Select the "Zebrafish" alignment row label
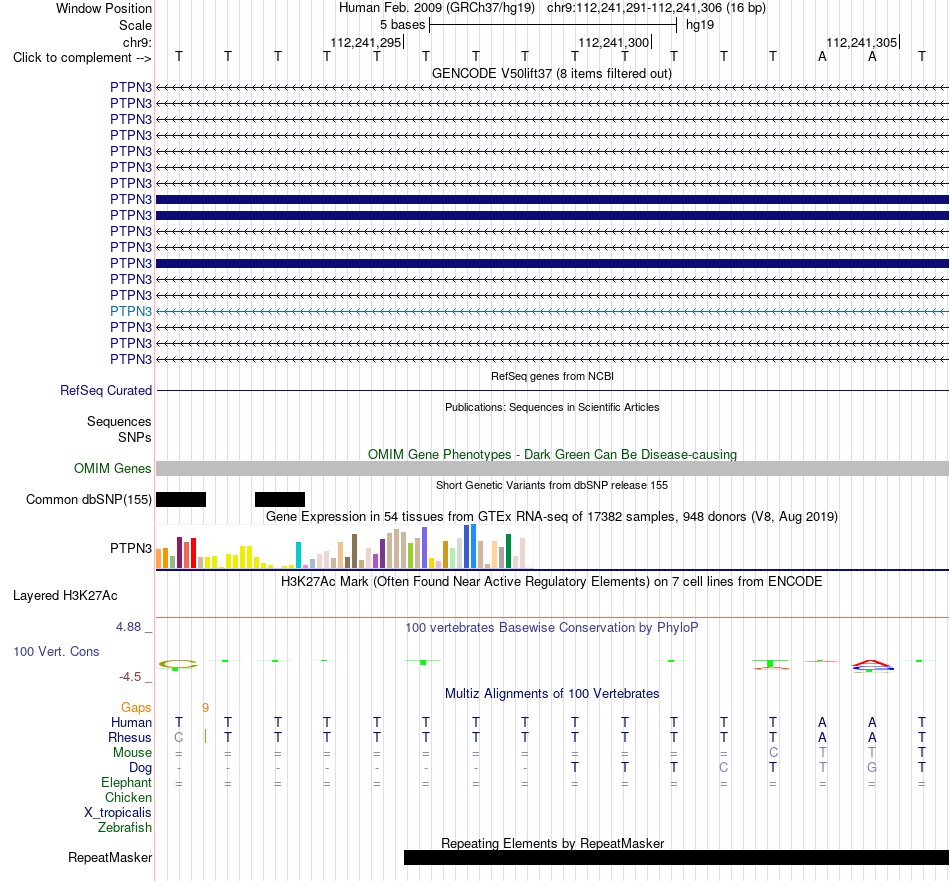Image resolution: width=950 pixels, height=881 pixels. point(125,828)
